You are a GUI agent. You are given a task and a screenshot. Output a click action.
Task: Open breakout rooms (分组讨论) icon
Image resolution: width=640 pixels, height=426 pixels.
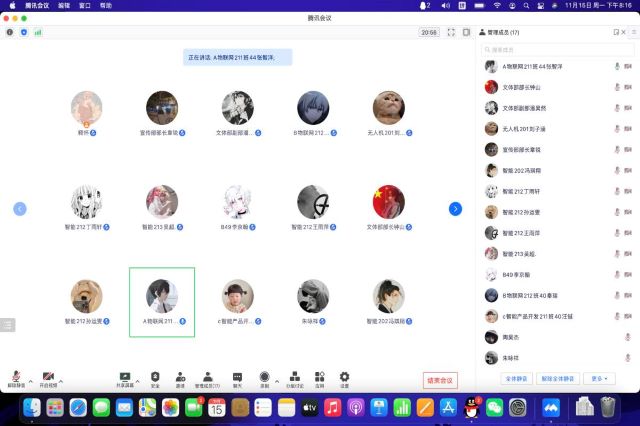coord(294,378)
